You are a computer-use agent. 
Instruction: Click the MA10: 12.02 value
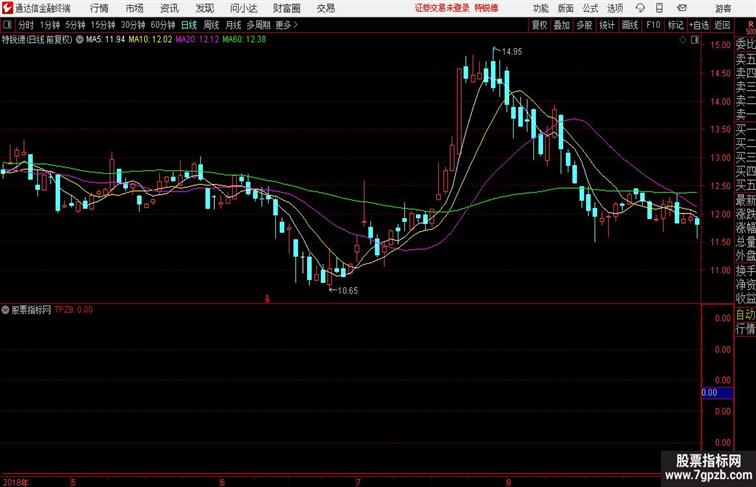click(x=150, y=40)
